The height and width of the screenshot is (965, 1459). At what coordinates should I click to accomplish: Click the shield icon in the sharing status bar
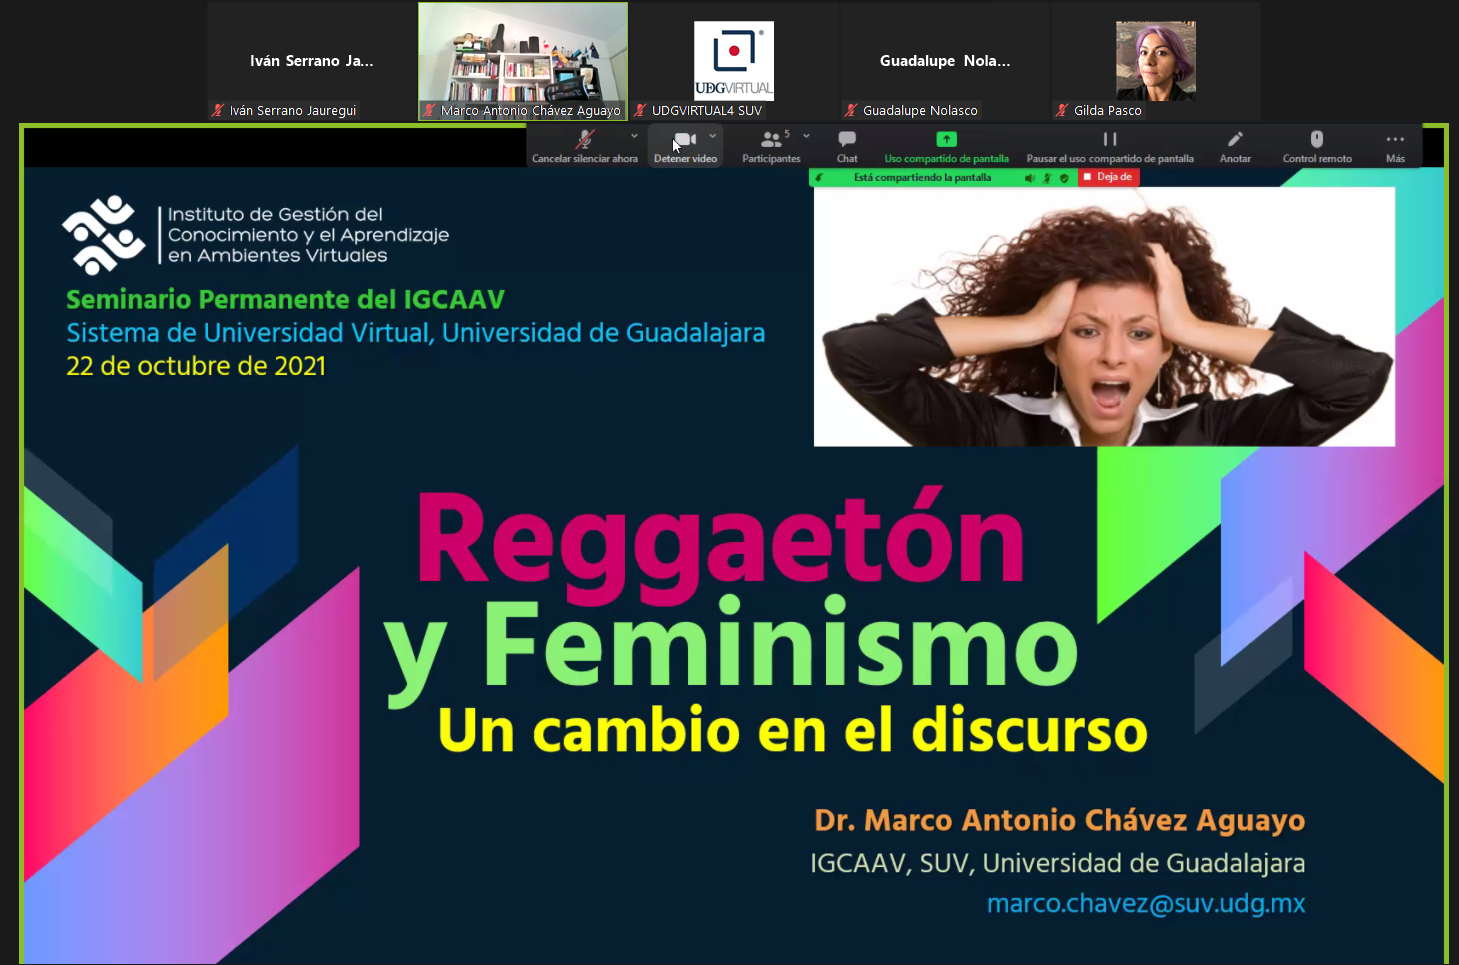[x=1064, y=178]
